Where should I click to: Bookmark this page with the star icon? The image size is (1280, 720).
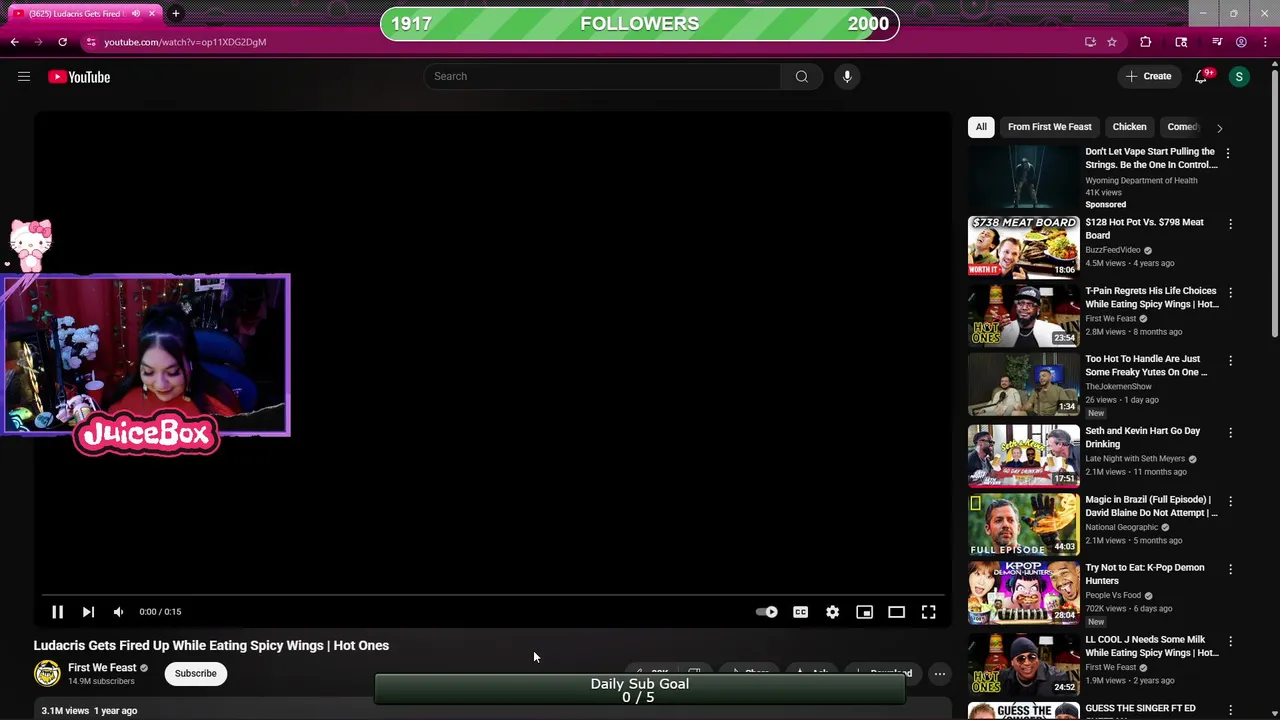(1111, 42)
